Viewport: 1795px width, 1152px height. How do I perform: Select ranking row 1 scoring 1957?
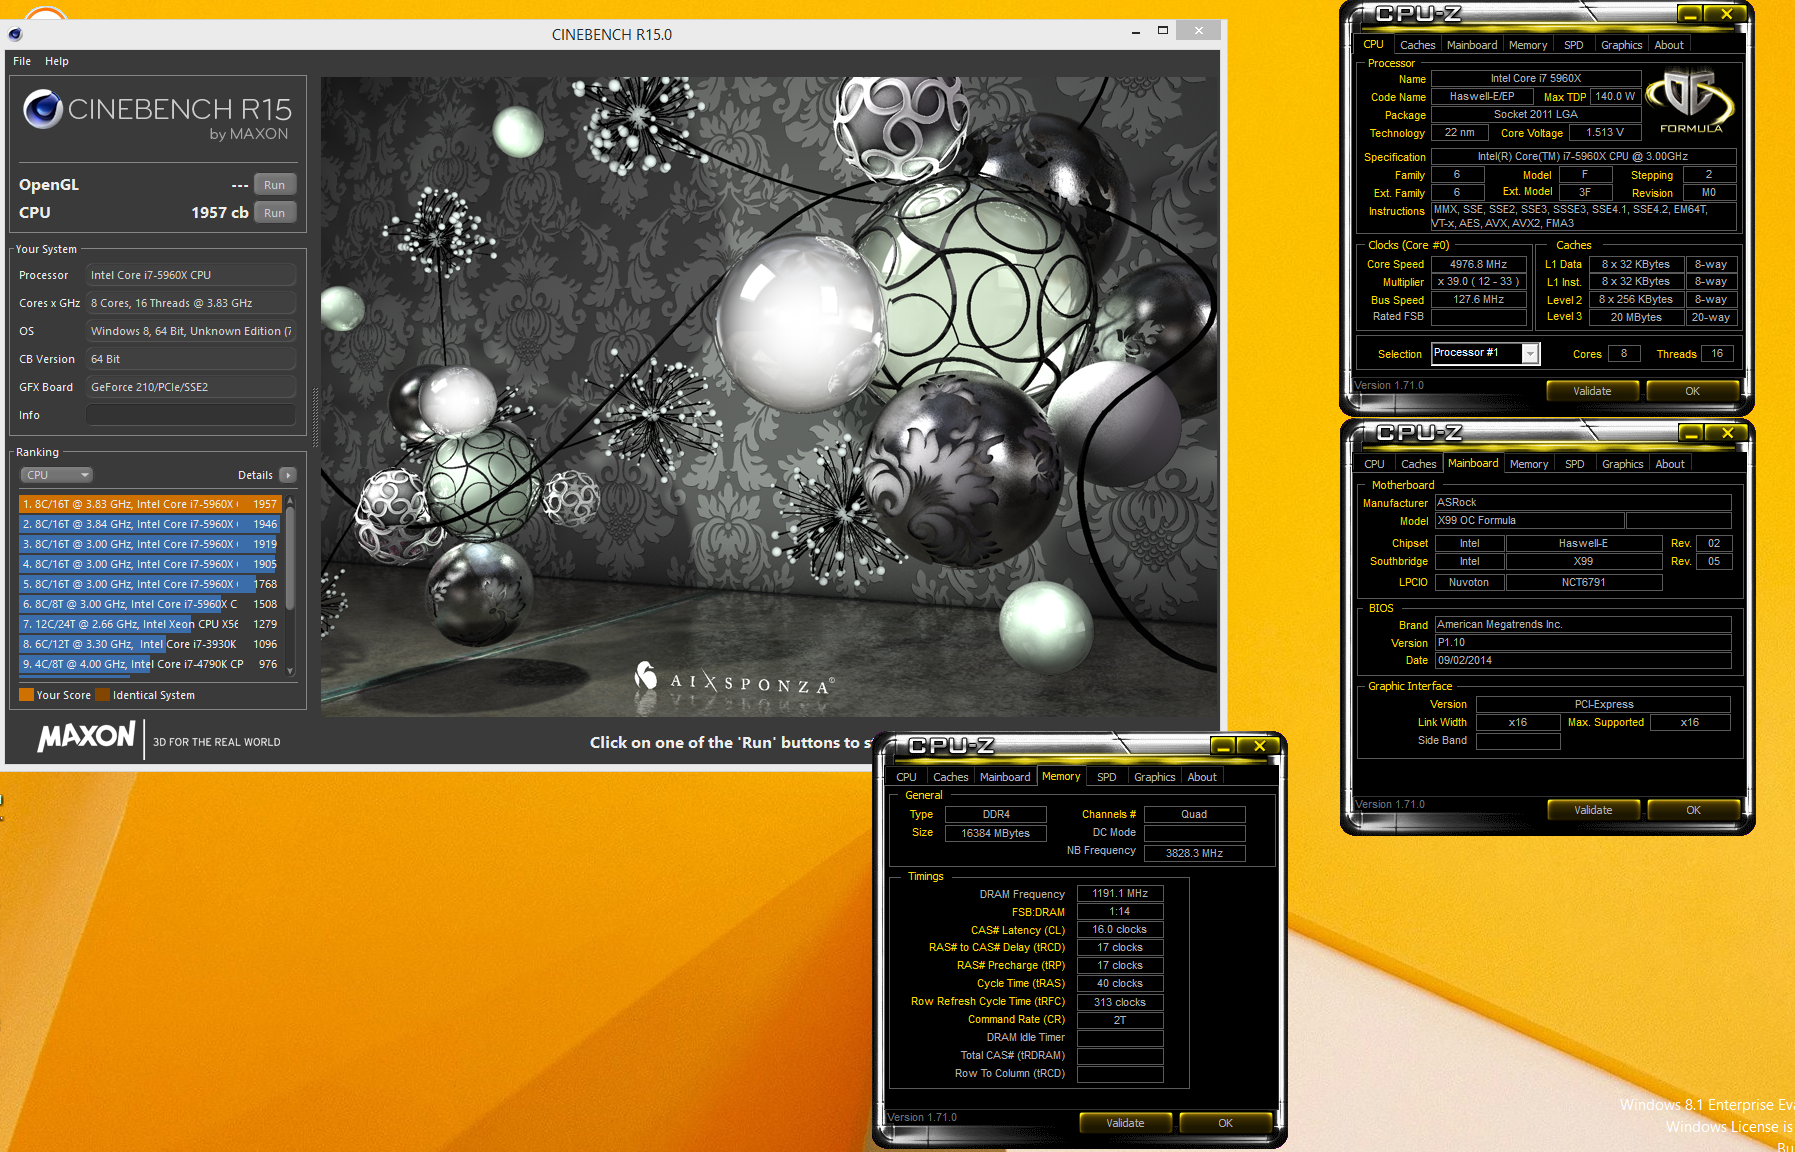(150, 504)
